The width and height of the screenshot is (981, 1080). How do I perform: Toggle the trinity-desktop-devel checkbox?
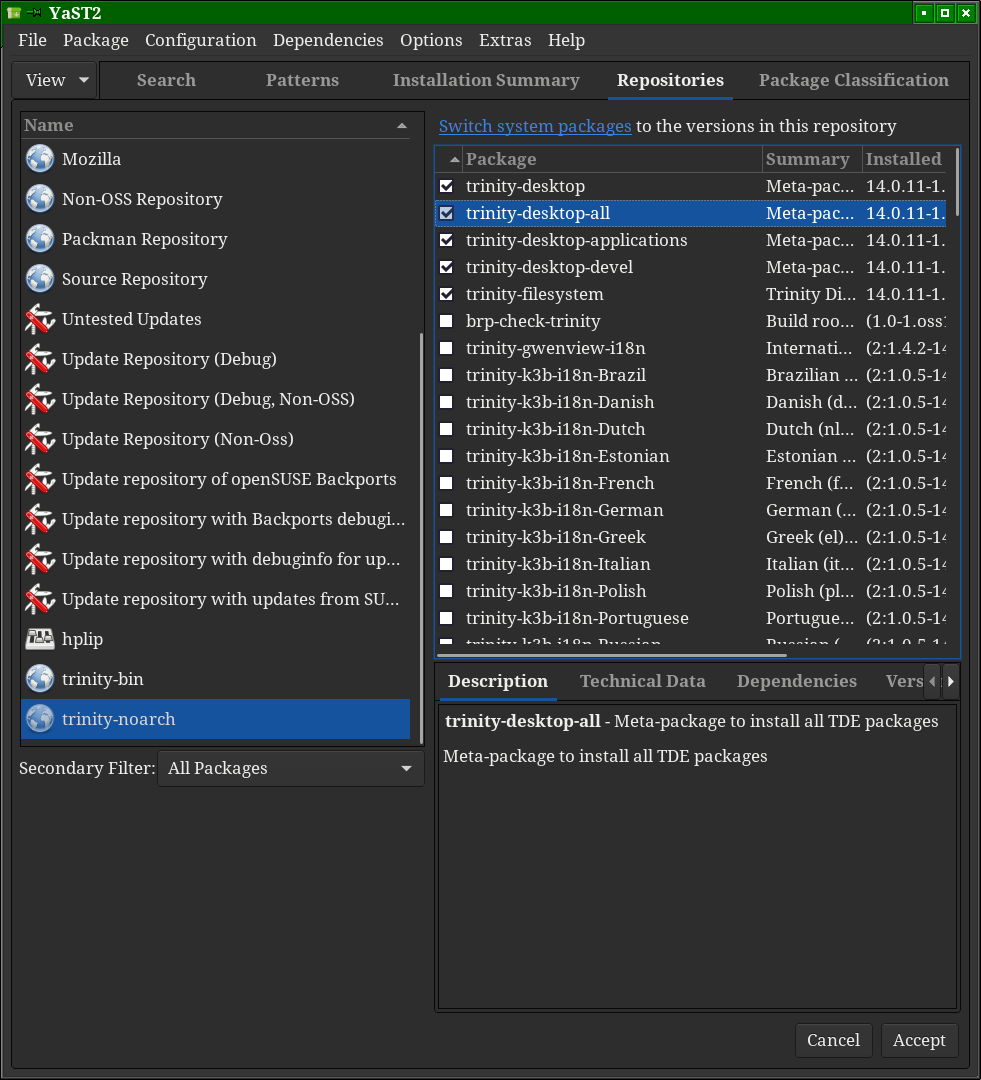[x=446, y=267]
